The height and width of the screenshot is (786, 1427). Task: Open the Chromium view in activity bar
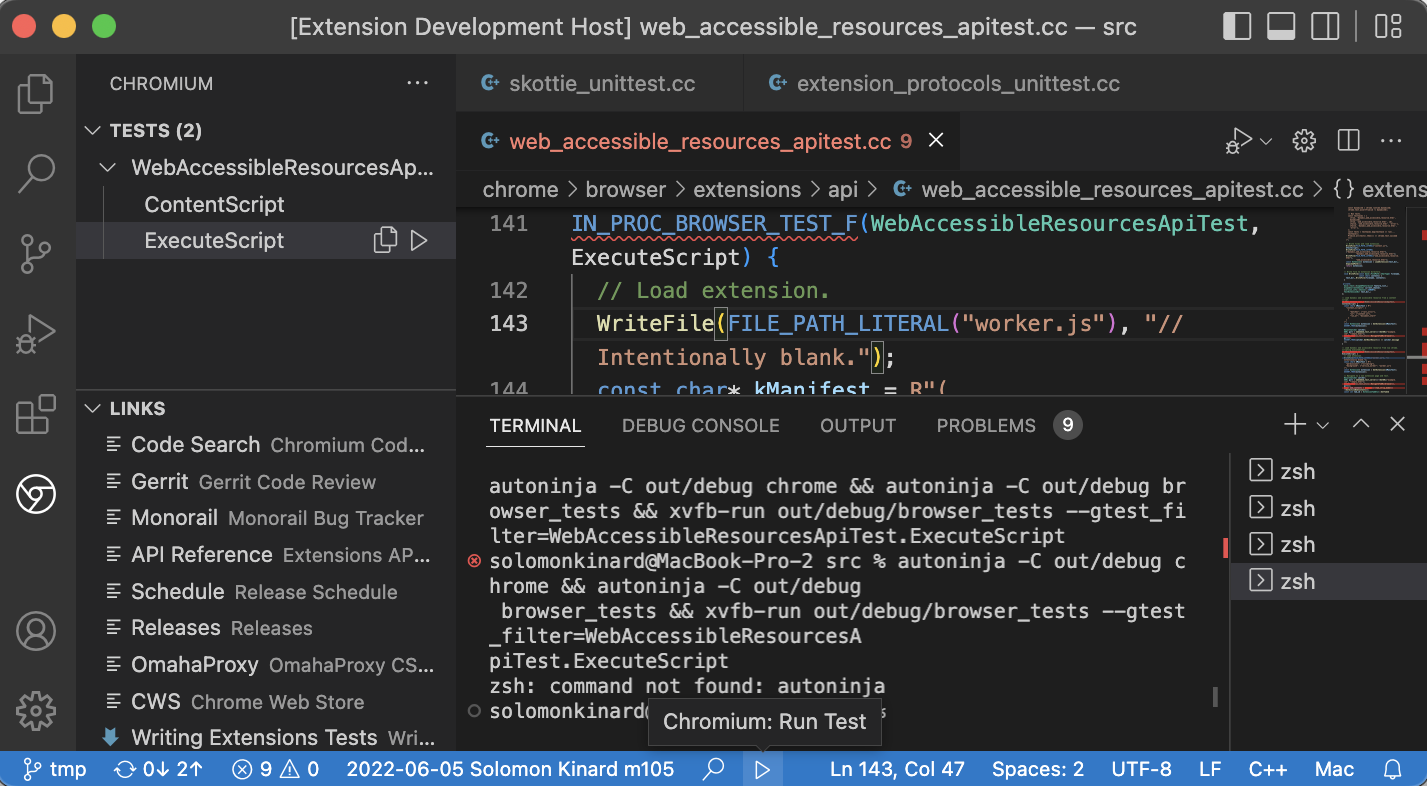(x=36, y=494)
